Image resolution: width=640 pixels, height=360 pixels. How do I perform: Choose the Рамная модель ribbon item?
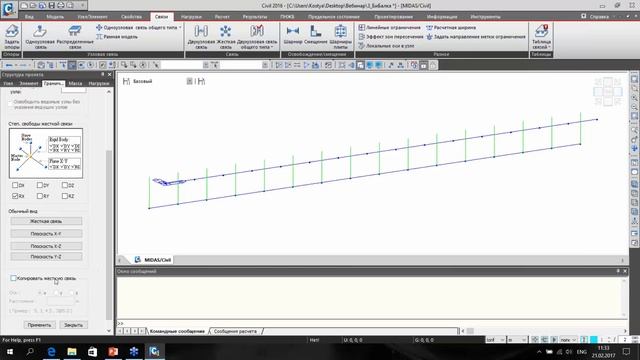pyautogui.click(x=117, y=37)
